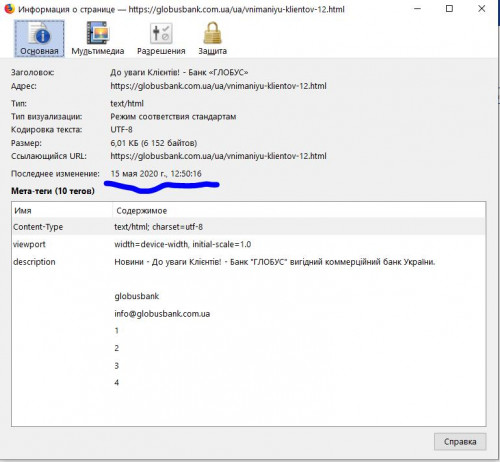Switch to the Мультимедиа tab

98,39
